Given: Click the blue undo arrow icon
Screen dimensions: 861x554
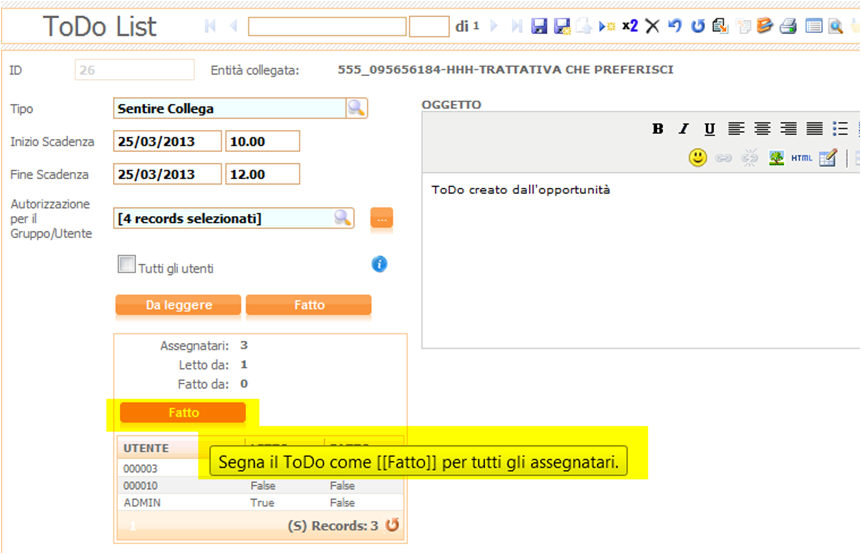Looking at the screenshot, I should click(x=675, y=27).
